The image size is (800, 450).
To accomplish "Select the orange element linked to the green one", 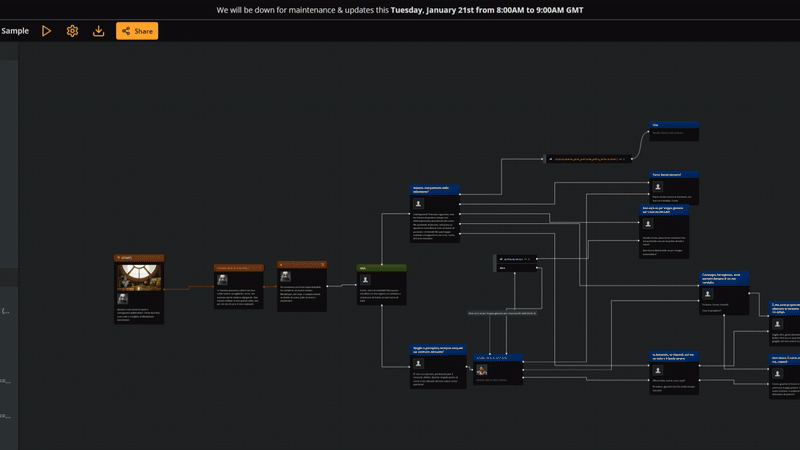I will click(302, 286).
